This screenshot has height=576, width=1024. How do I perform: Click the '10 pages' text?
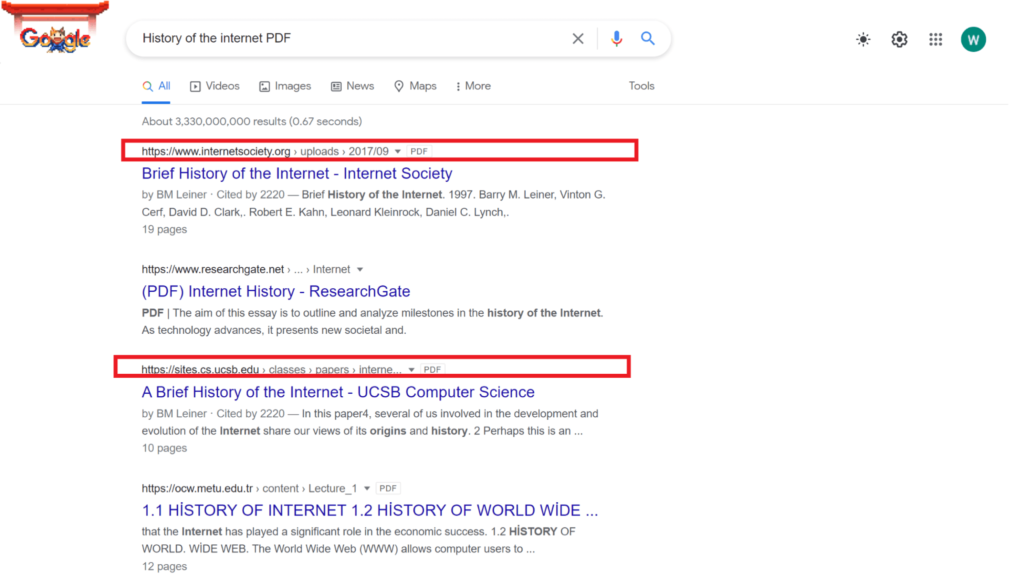click(x=165, y=449)
